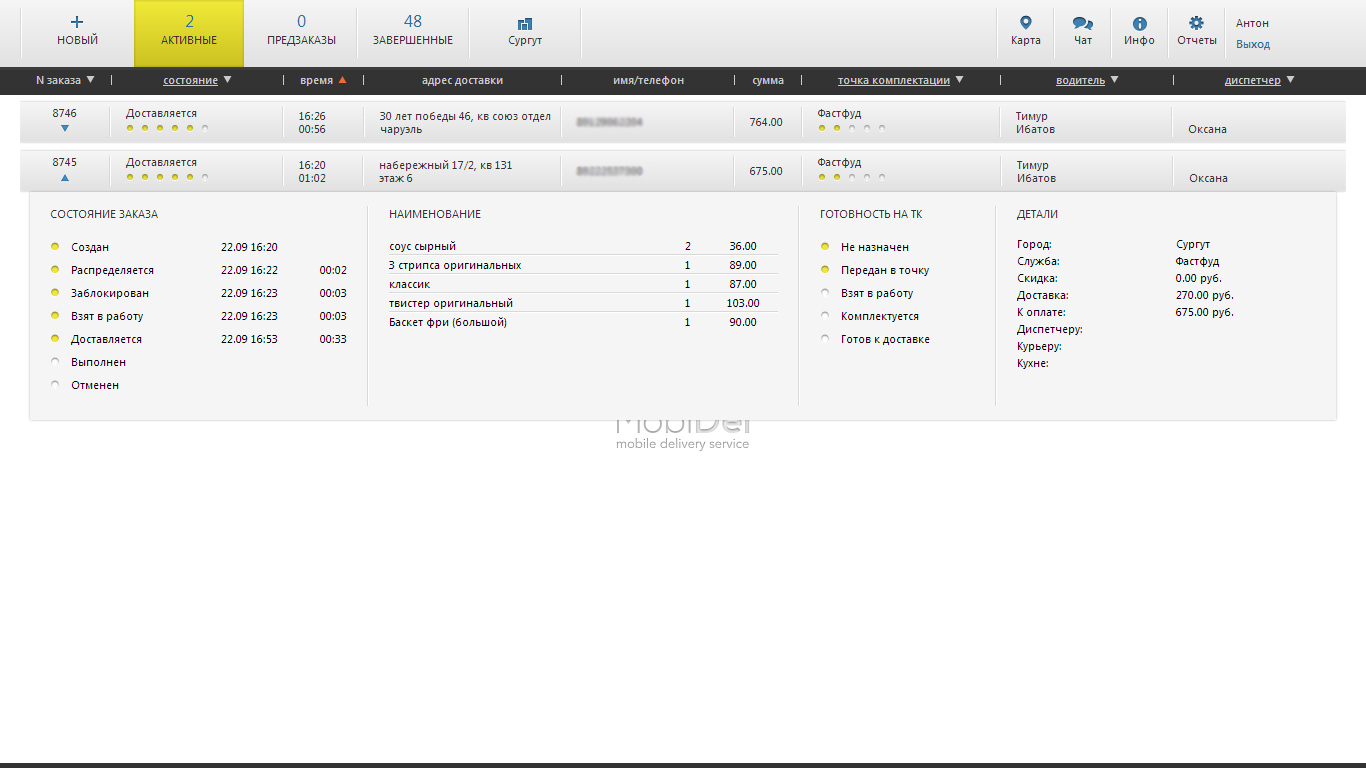Select the Не назначен readiness status

tap(825, 246)
